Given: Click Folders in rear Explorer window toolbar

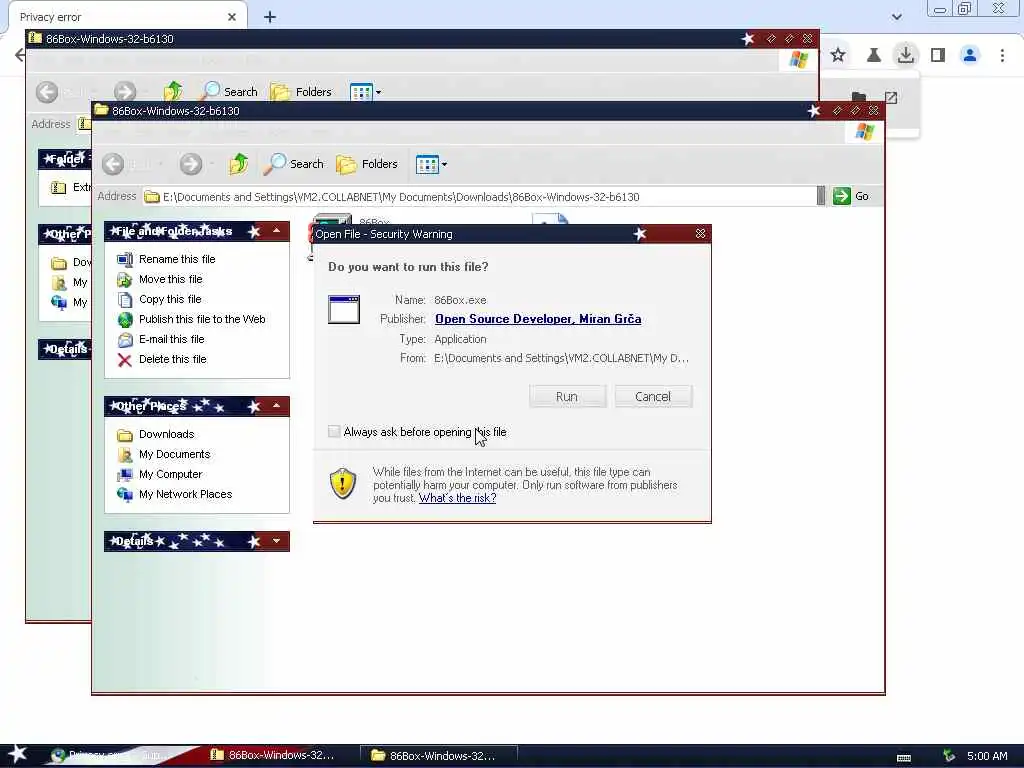Looking at the screenshot, I should click(300, 92).
